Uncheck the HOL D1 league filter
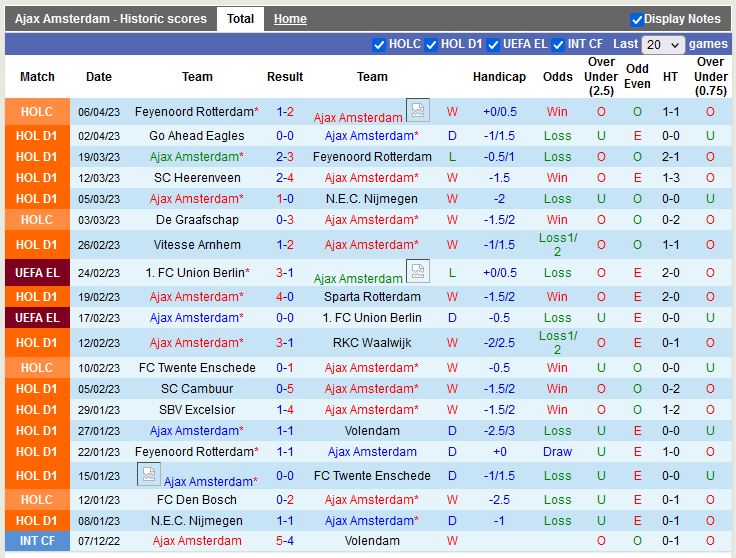Image resolution: width=736 pixels, height=558 pixels. click(431, 44)
